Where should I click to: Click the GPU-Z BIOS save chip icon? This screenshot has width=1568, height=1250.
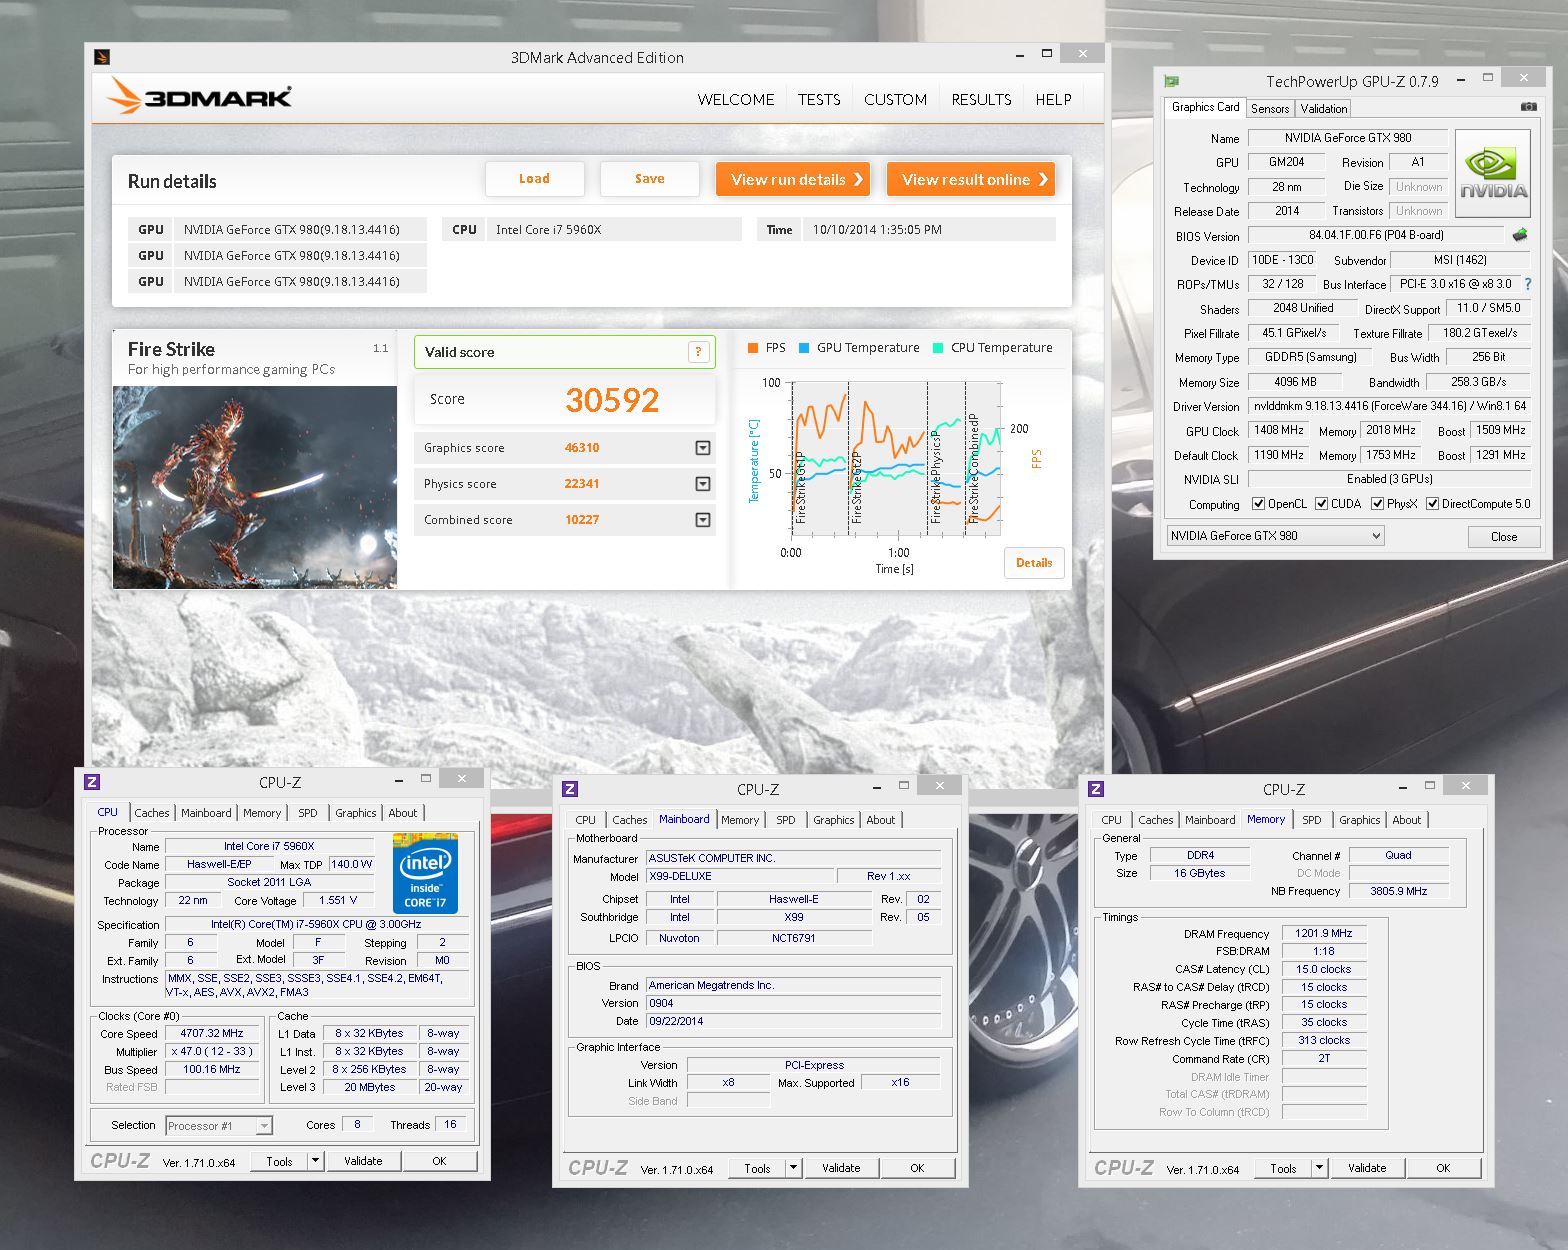tap(1520, 235)
